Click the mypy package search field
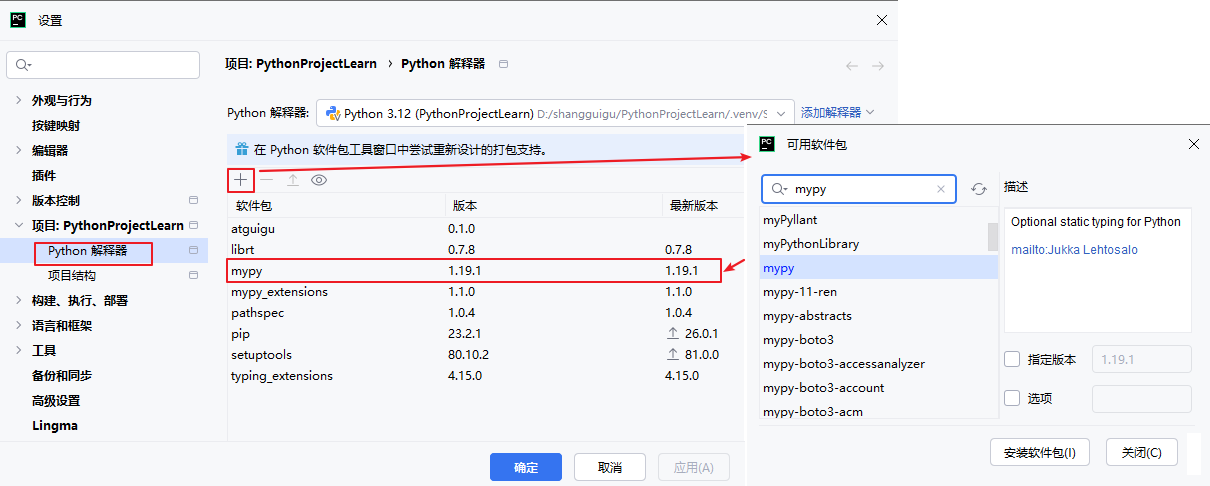Image resolution: width=1210 pixels, height=486 pixels. pos(859,189)
